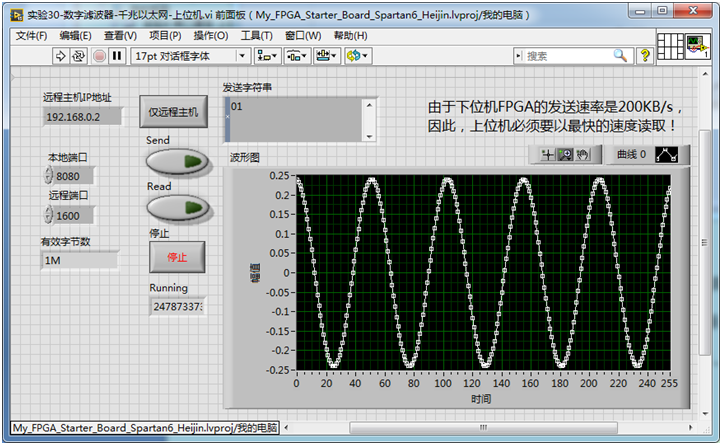Click the y-axis maximum value 0.25
This screenshot has height=445, width=722.
tap(279, 176)
